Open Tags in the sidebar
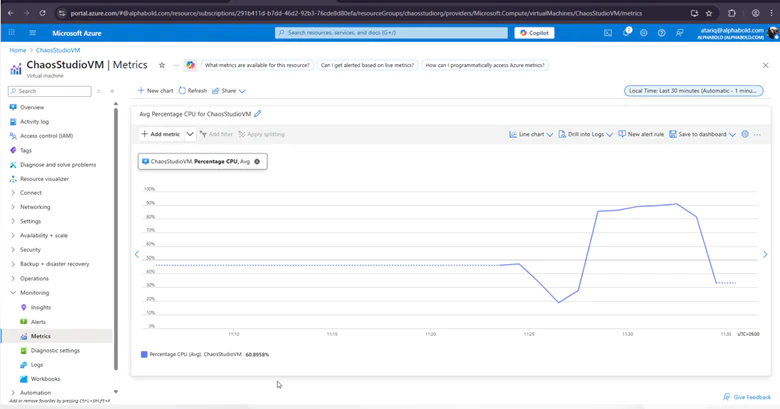 [26, 150]
